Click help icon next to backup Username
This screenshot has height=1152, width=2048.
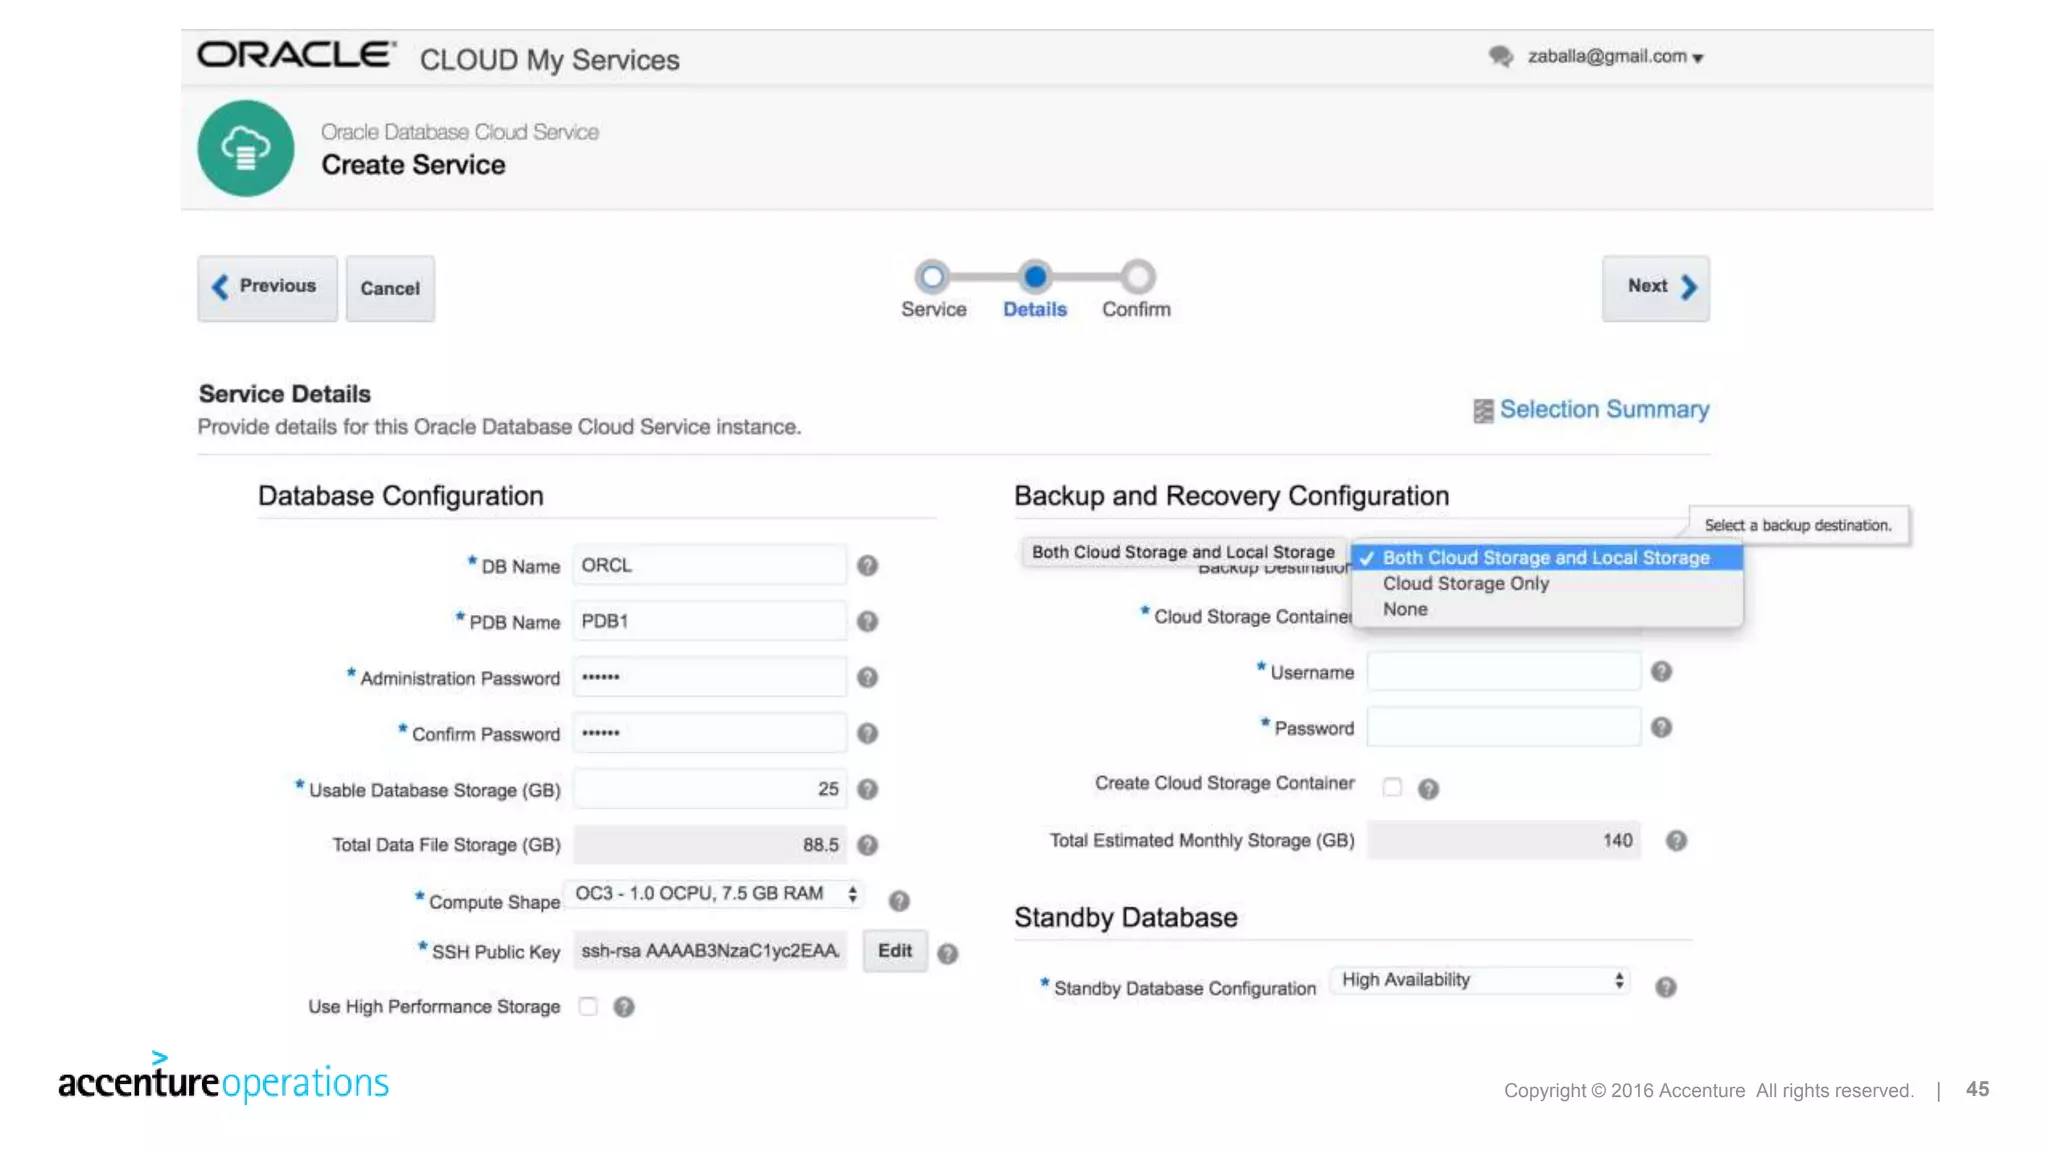click(1661, 672)
